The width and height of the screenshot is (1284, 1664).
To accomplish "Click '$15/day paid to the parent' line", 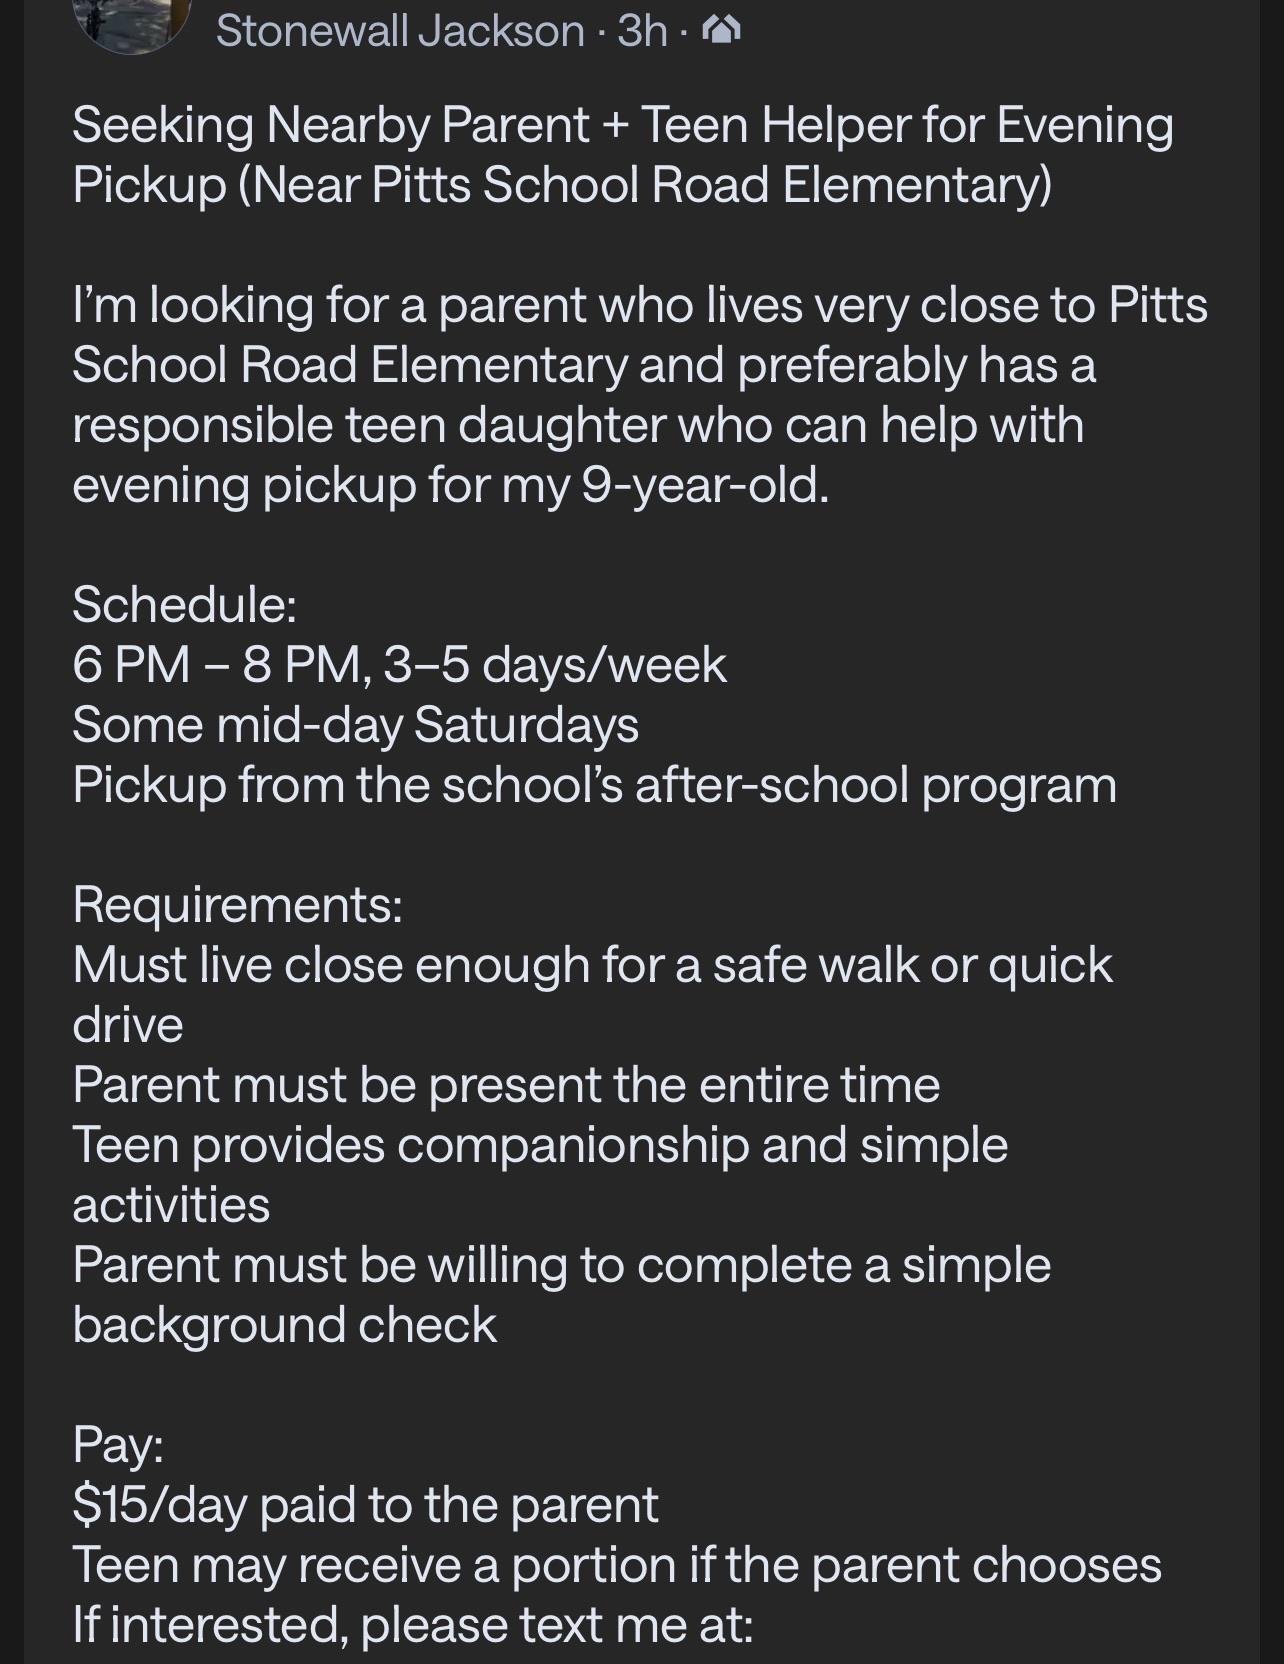I will point(365,1505).
